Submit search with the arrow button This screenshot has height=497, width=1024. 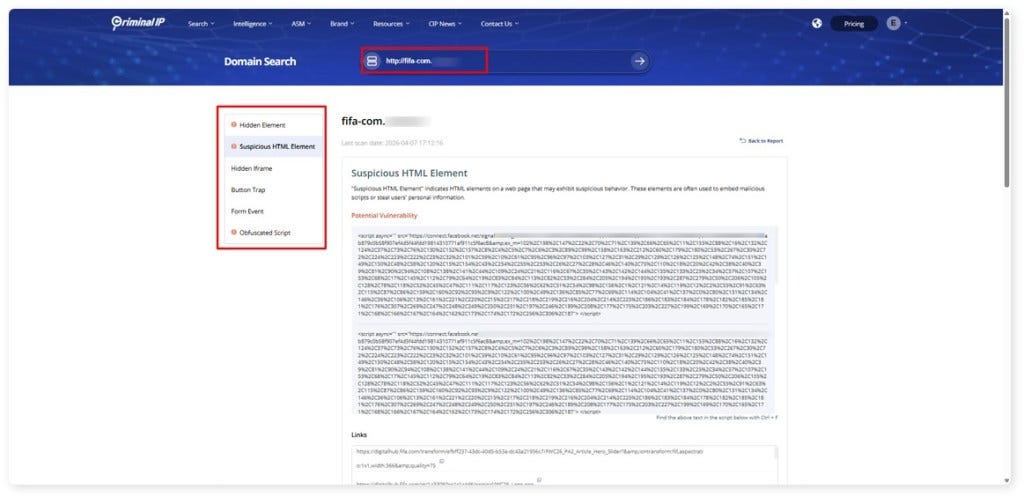(639, 61)
